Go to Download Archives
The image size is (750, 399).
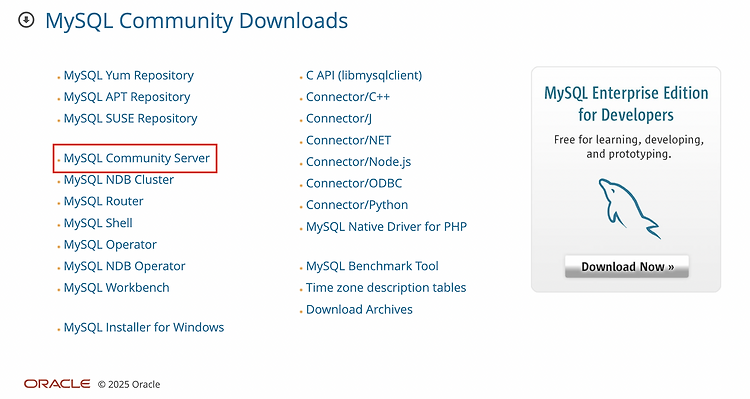[x=359, y=310]
